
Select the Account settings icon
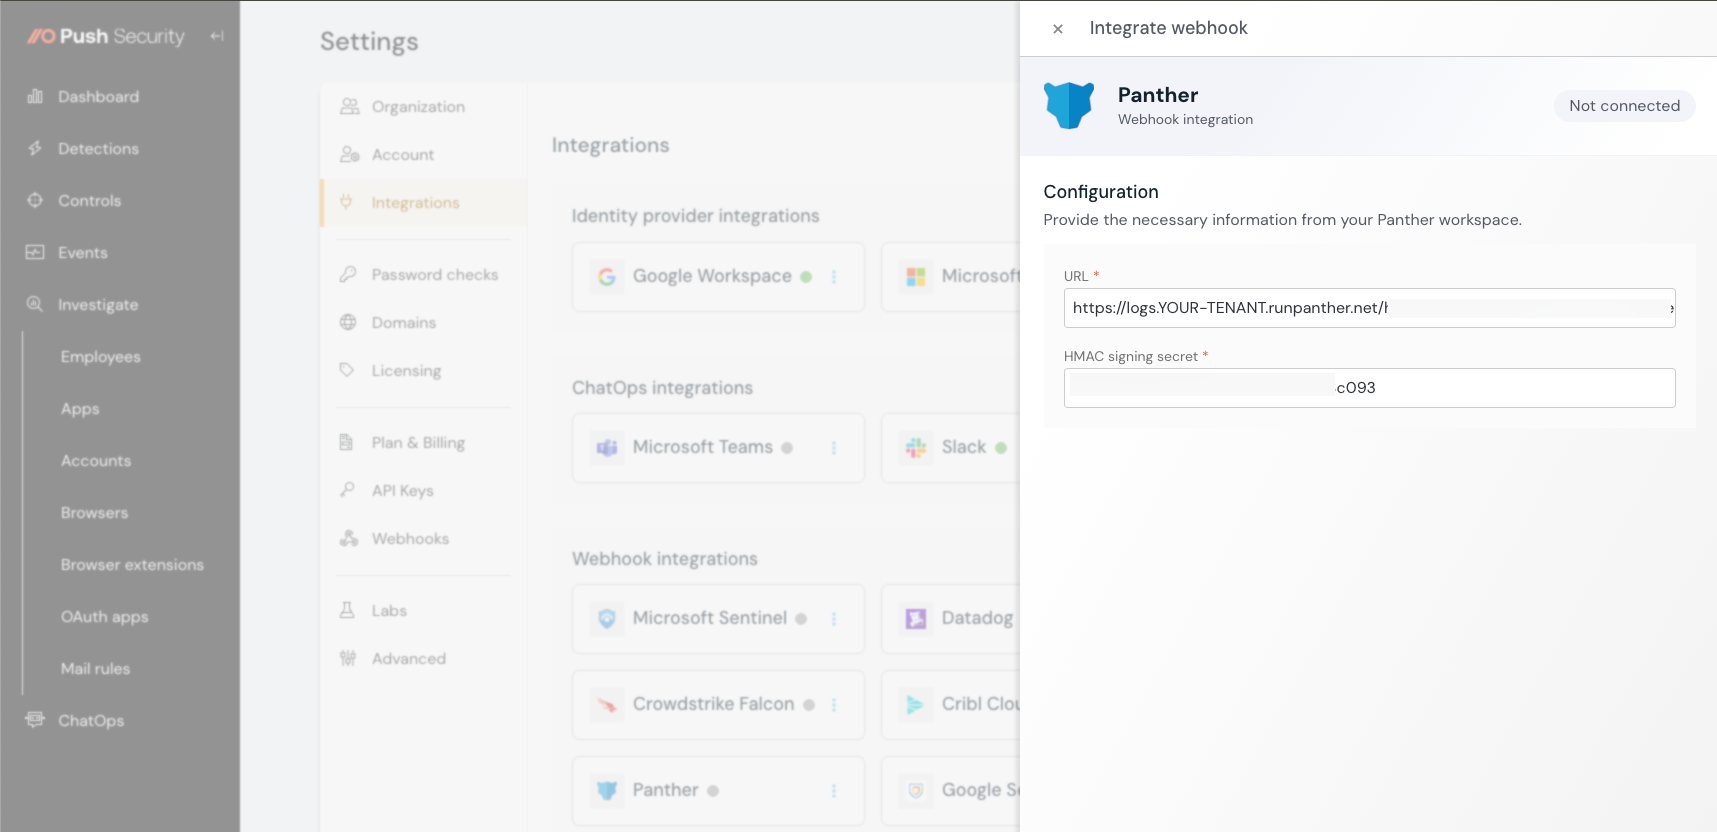click(x=349, y=154)
